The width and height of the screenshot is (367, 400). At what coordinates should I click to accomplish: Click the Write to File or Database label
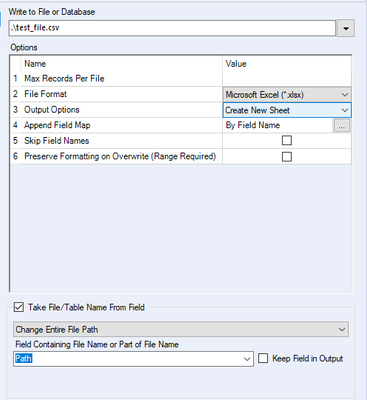[52, 12]
